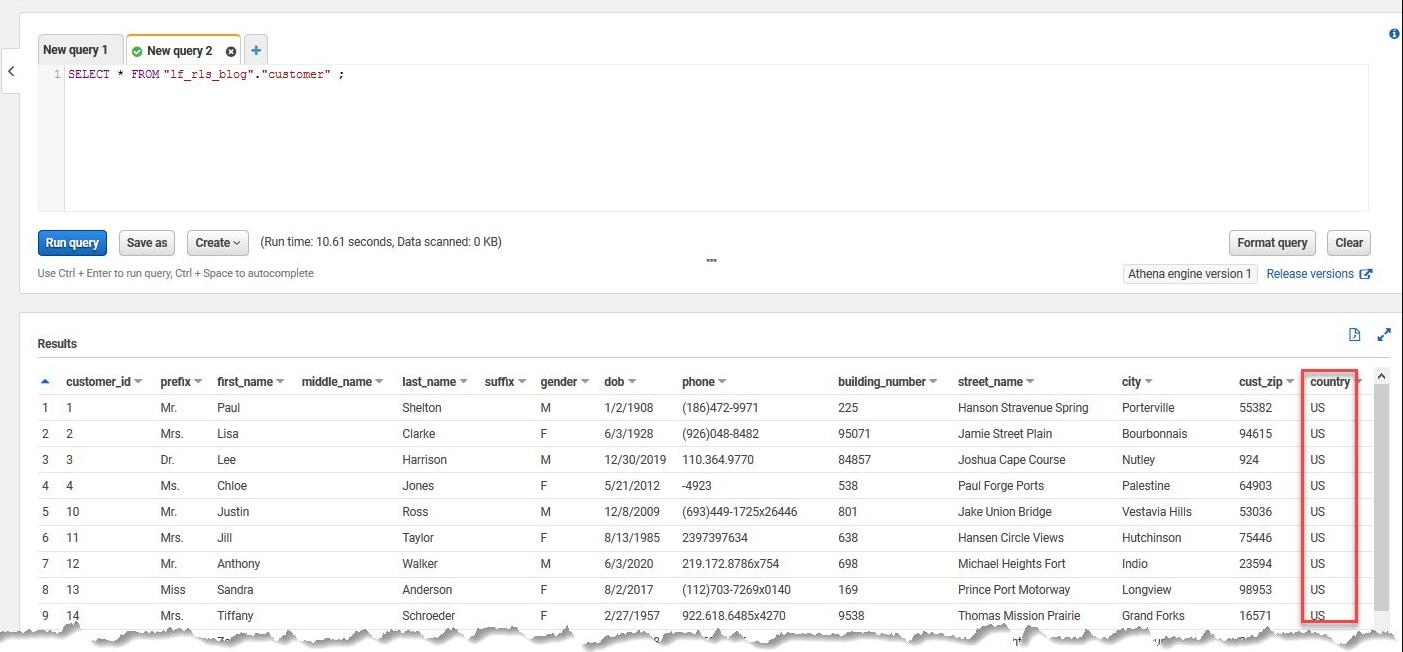Select the cell 'Shelton'
This screenshot has width=1403, height=652.
pyautogui.click(x=420, y=408)
